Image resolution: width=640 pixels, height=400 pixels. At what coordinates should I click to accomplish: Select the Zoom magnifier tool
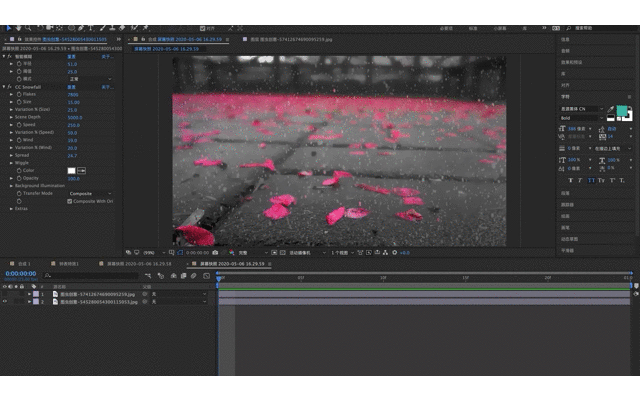28,28
